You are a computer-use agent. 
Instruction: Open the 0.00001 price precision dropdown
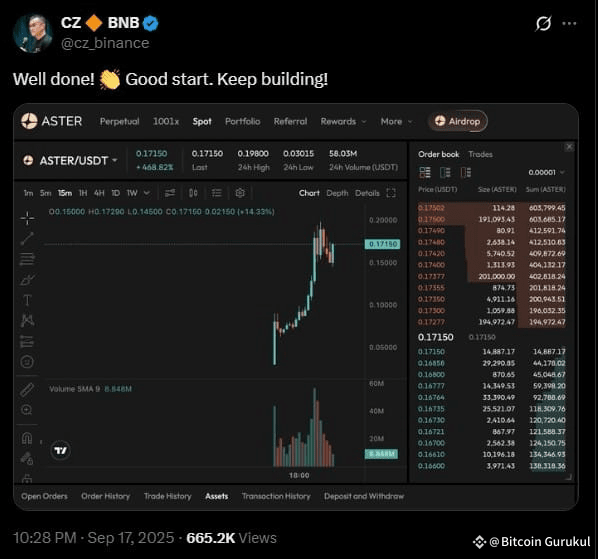coord(546,173)
